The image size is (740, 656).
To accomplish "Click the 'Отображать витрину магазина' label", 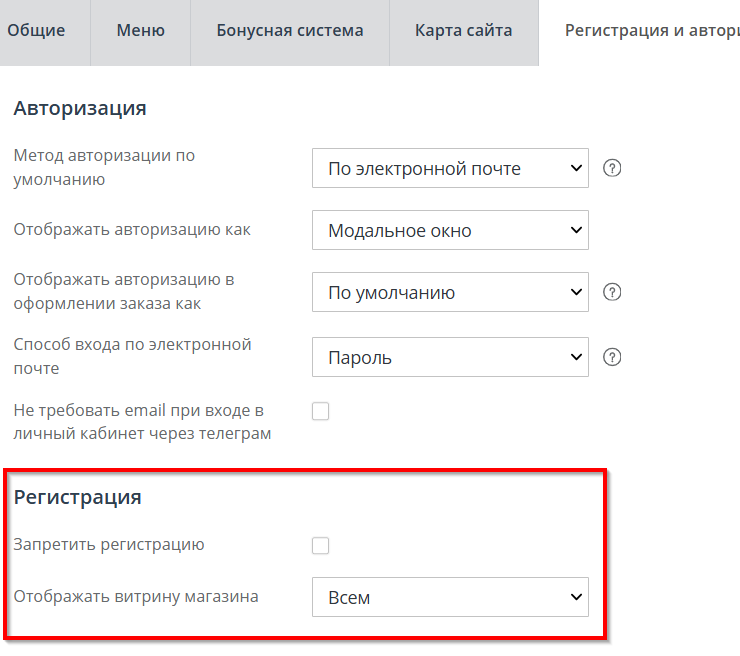I will pos(136,597).
